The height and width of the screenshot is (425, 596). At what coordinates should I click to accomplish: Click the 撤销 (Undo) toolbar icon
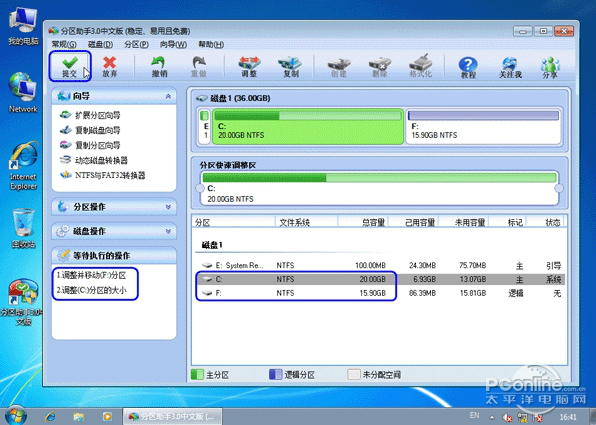coord(159,67)
